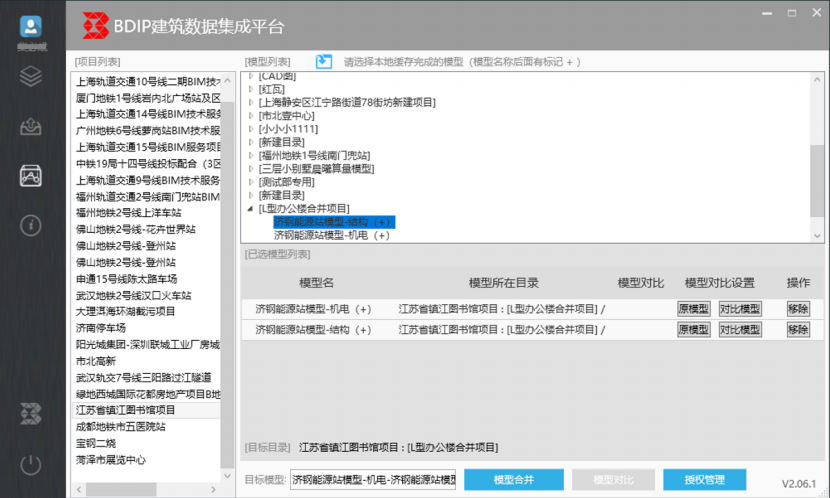Click BDIP red logo in title bar
Screen dimensions: 830x498
click(96, 25)
